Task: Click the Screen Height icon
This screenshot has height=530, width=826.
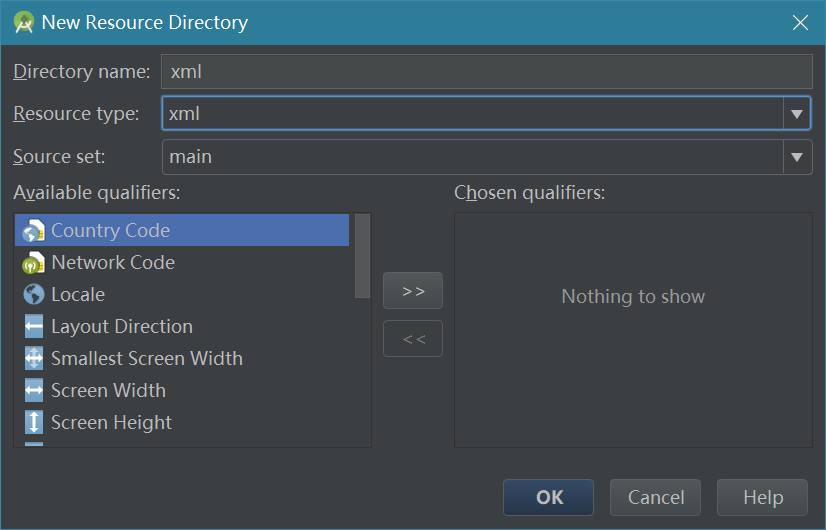Action: click(34, 423)
